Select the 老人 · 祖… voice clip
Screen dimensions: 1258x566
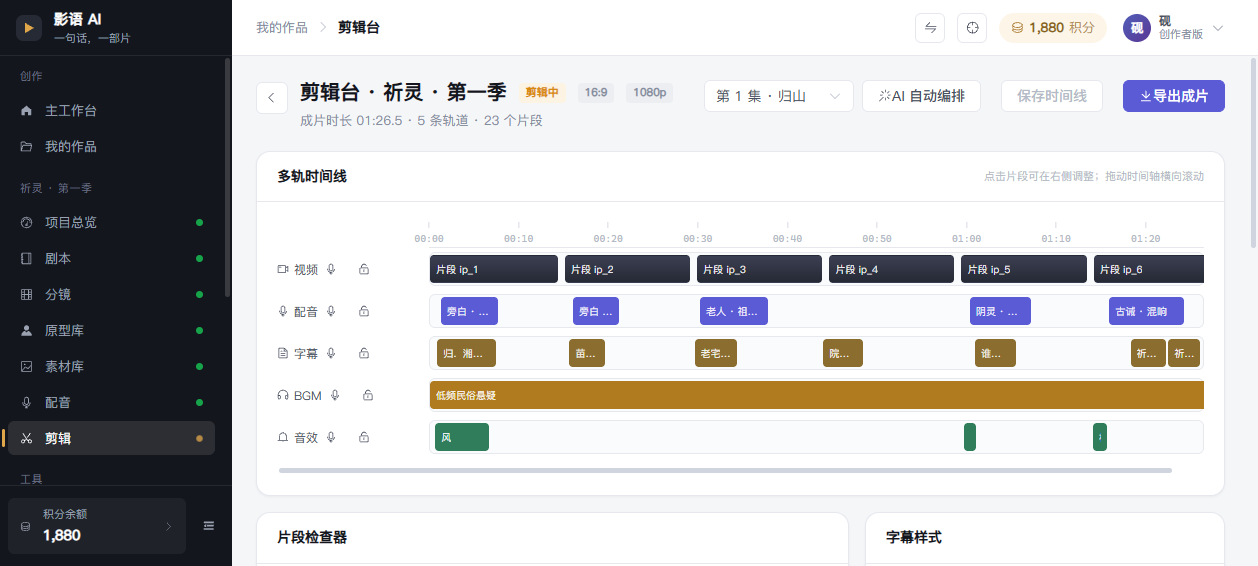point(734,311)
